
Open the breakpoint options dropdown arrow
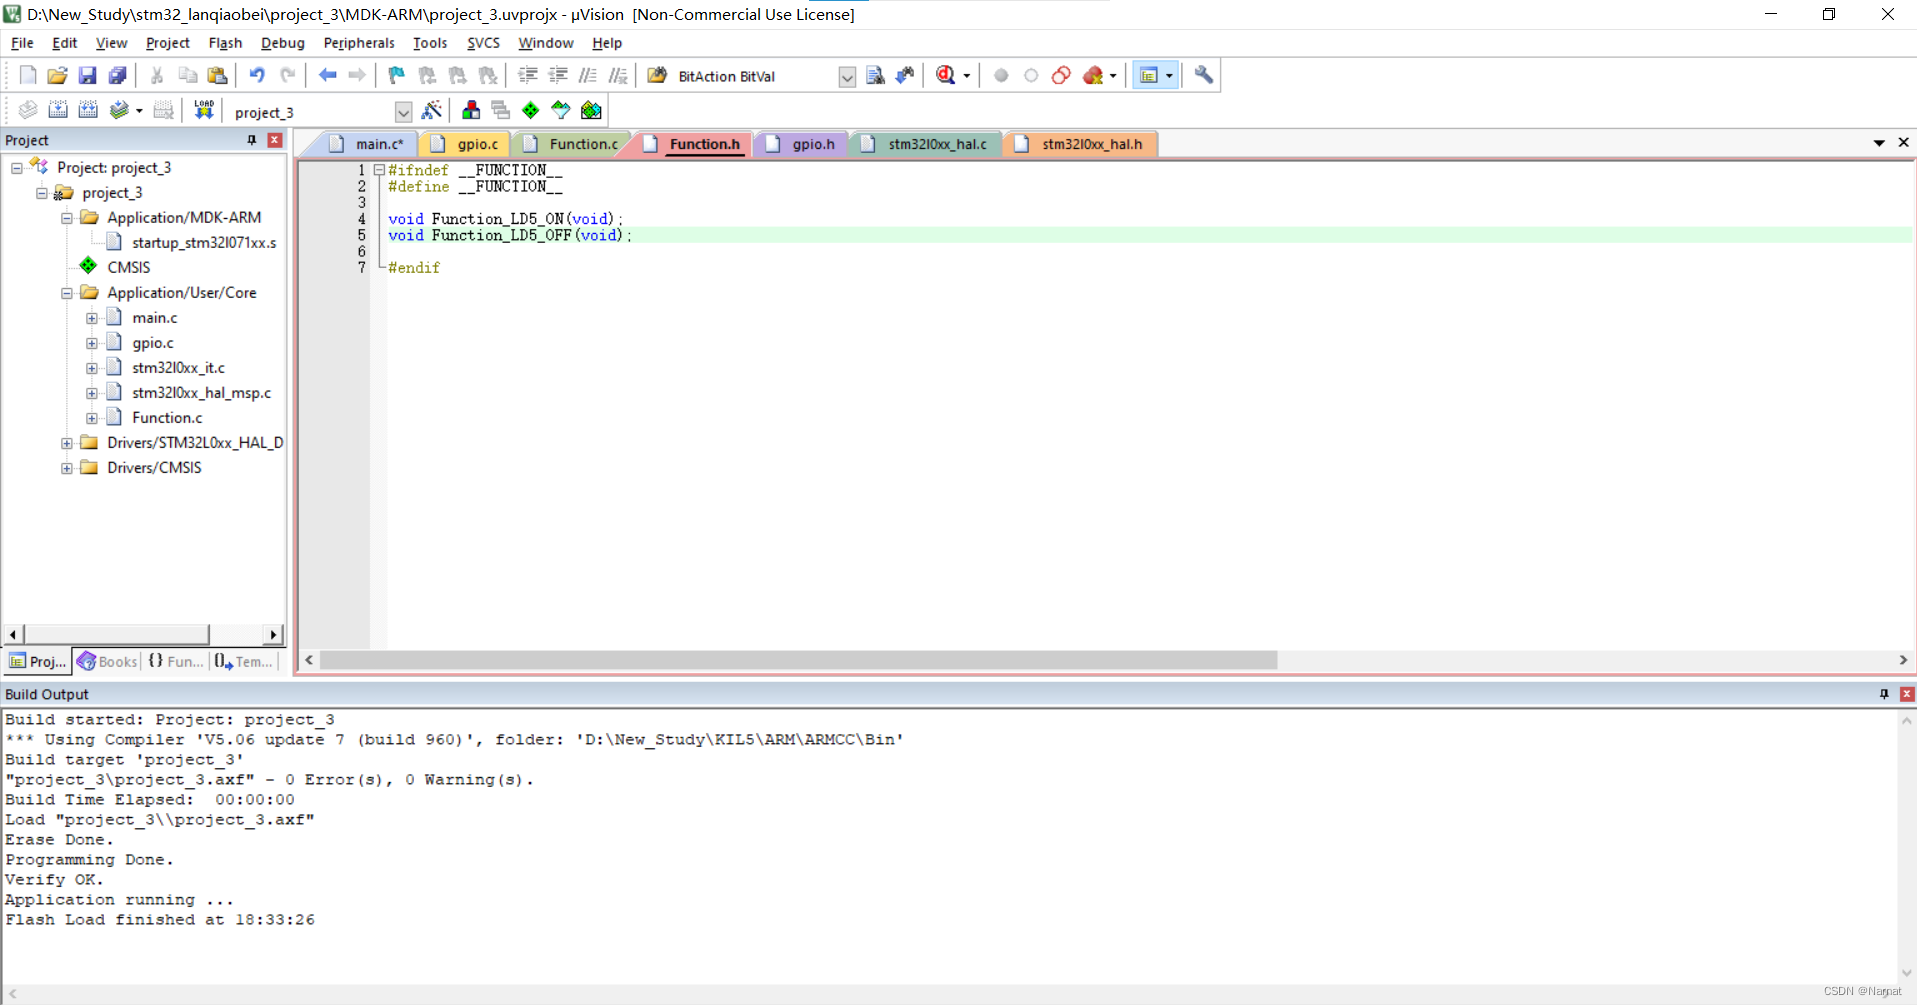[1113, 76]
